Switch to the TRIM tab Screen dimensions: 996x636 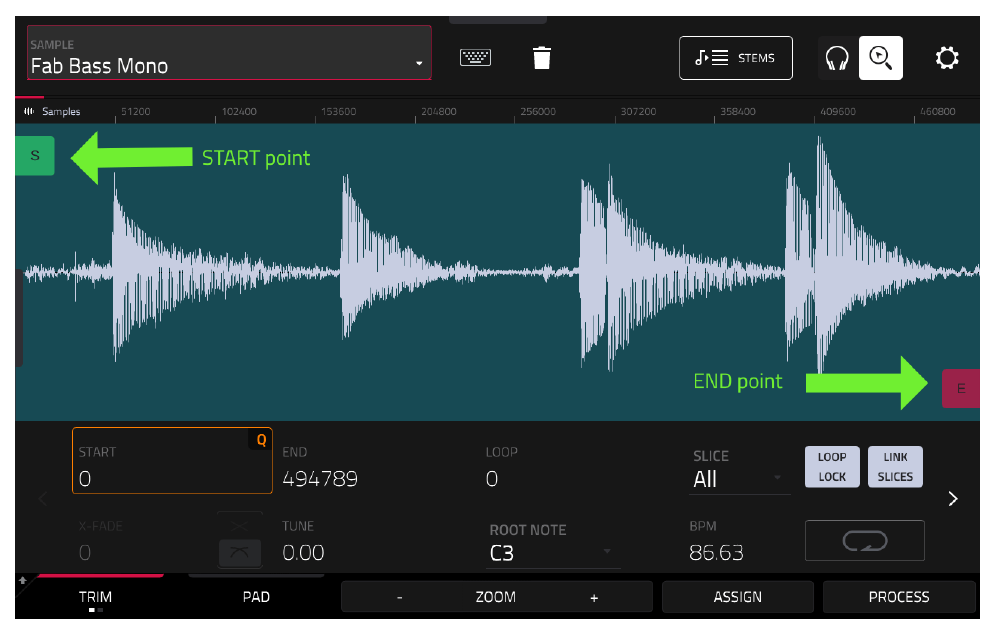click(x=95, y=597)
